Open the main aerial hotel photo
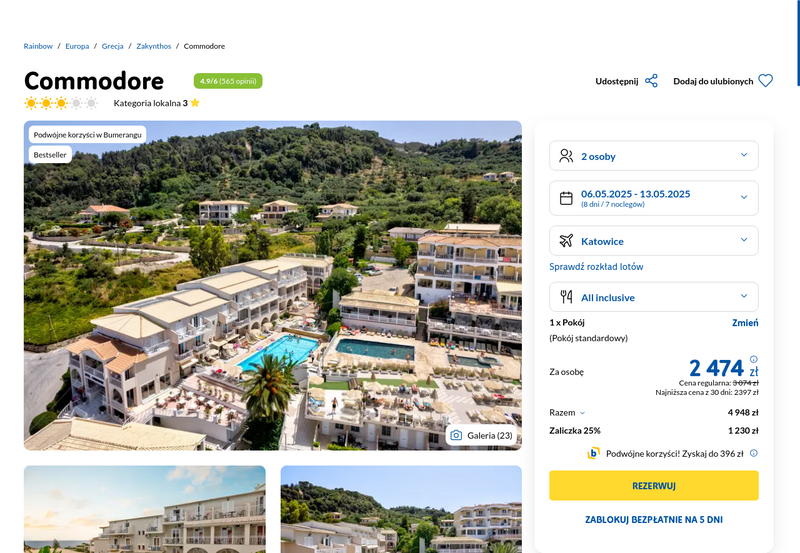The image size is (800, 553). (x=272, y=286)
